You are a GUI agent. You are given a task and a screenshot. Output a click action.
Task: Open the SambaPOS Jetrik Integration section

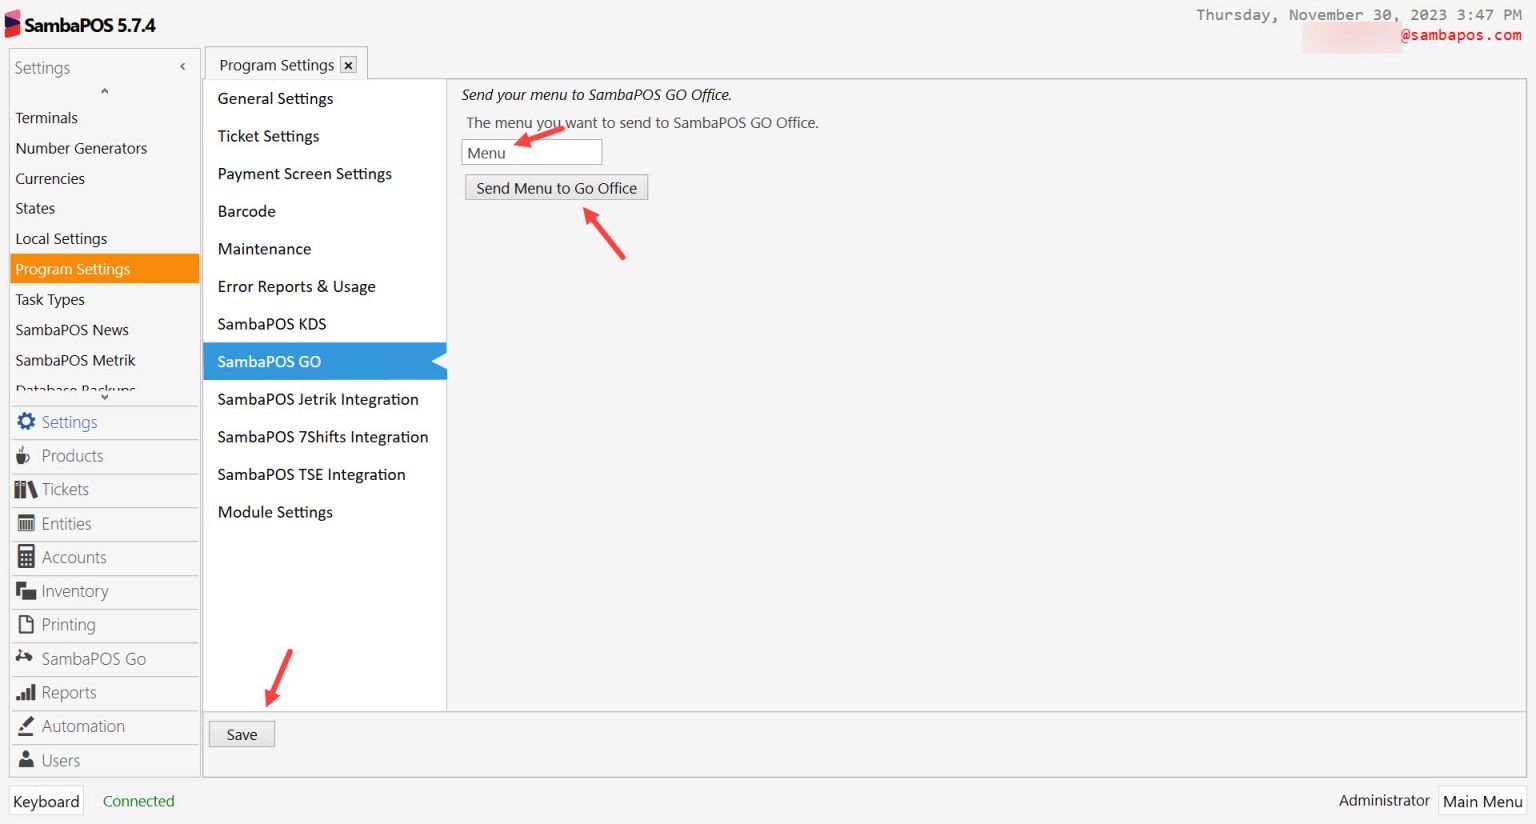tap(318, 399)
